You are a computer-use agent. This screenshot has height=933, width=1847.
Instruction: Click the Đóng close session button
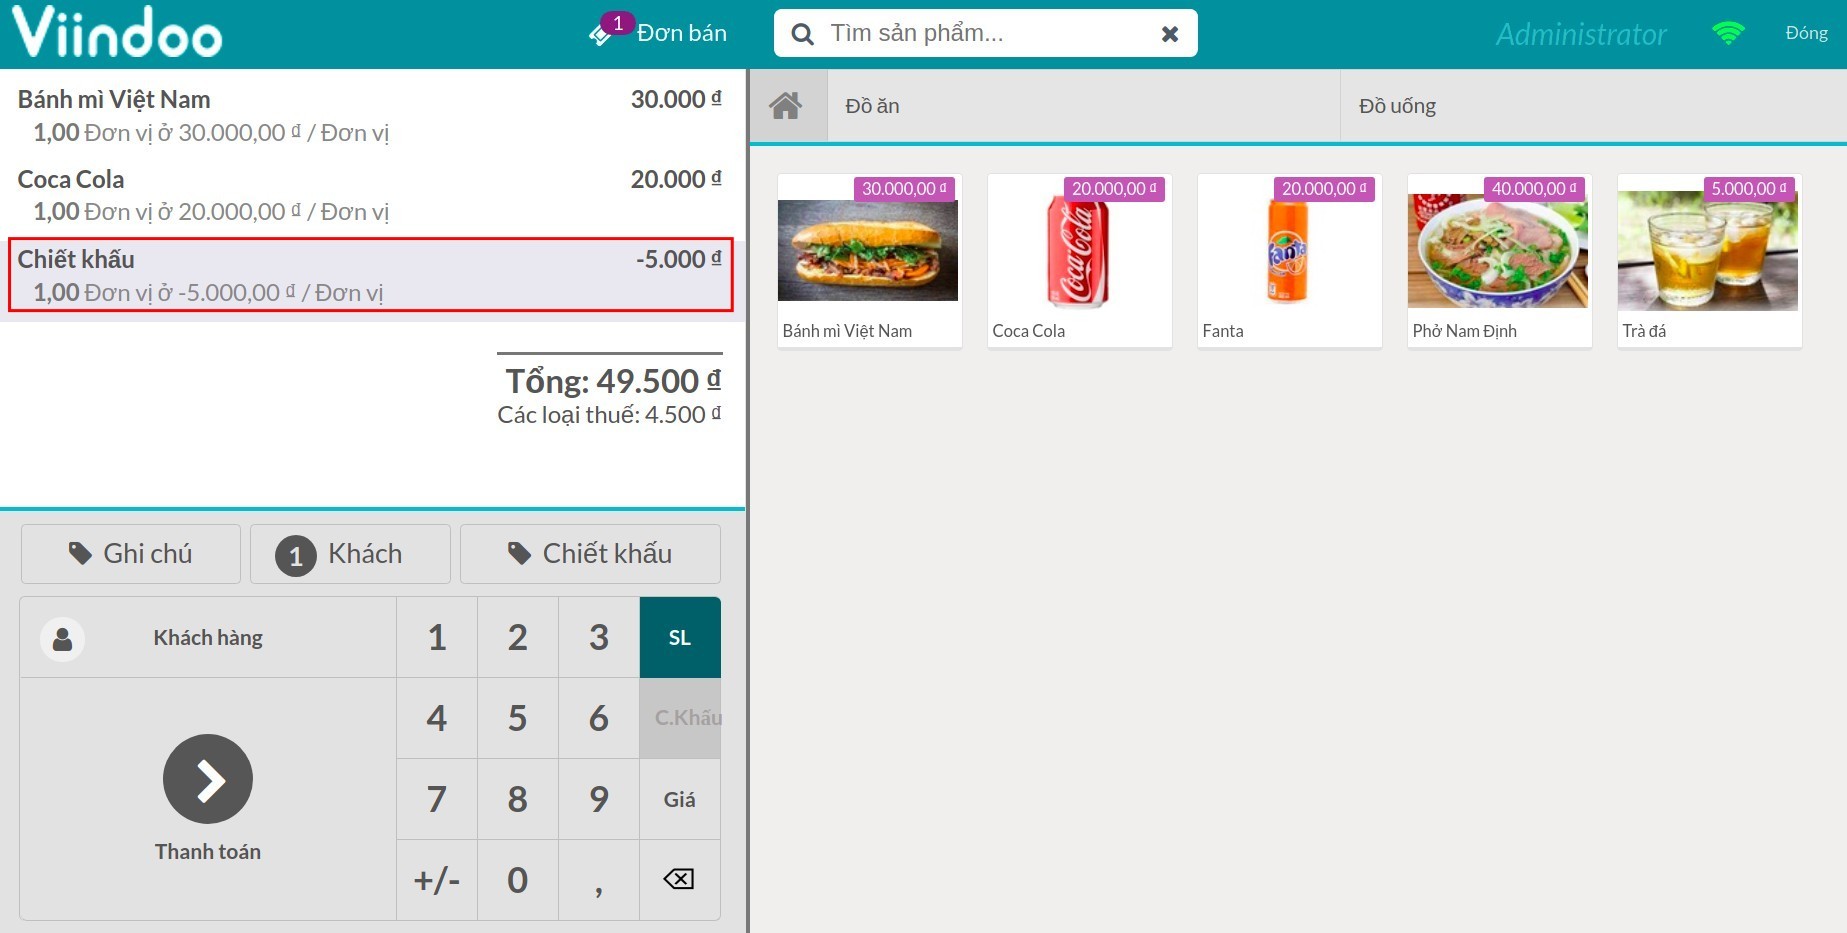point(1806,33)
